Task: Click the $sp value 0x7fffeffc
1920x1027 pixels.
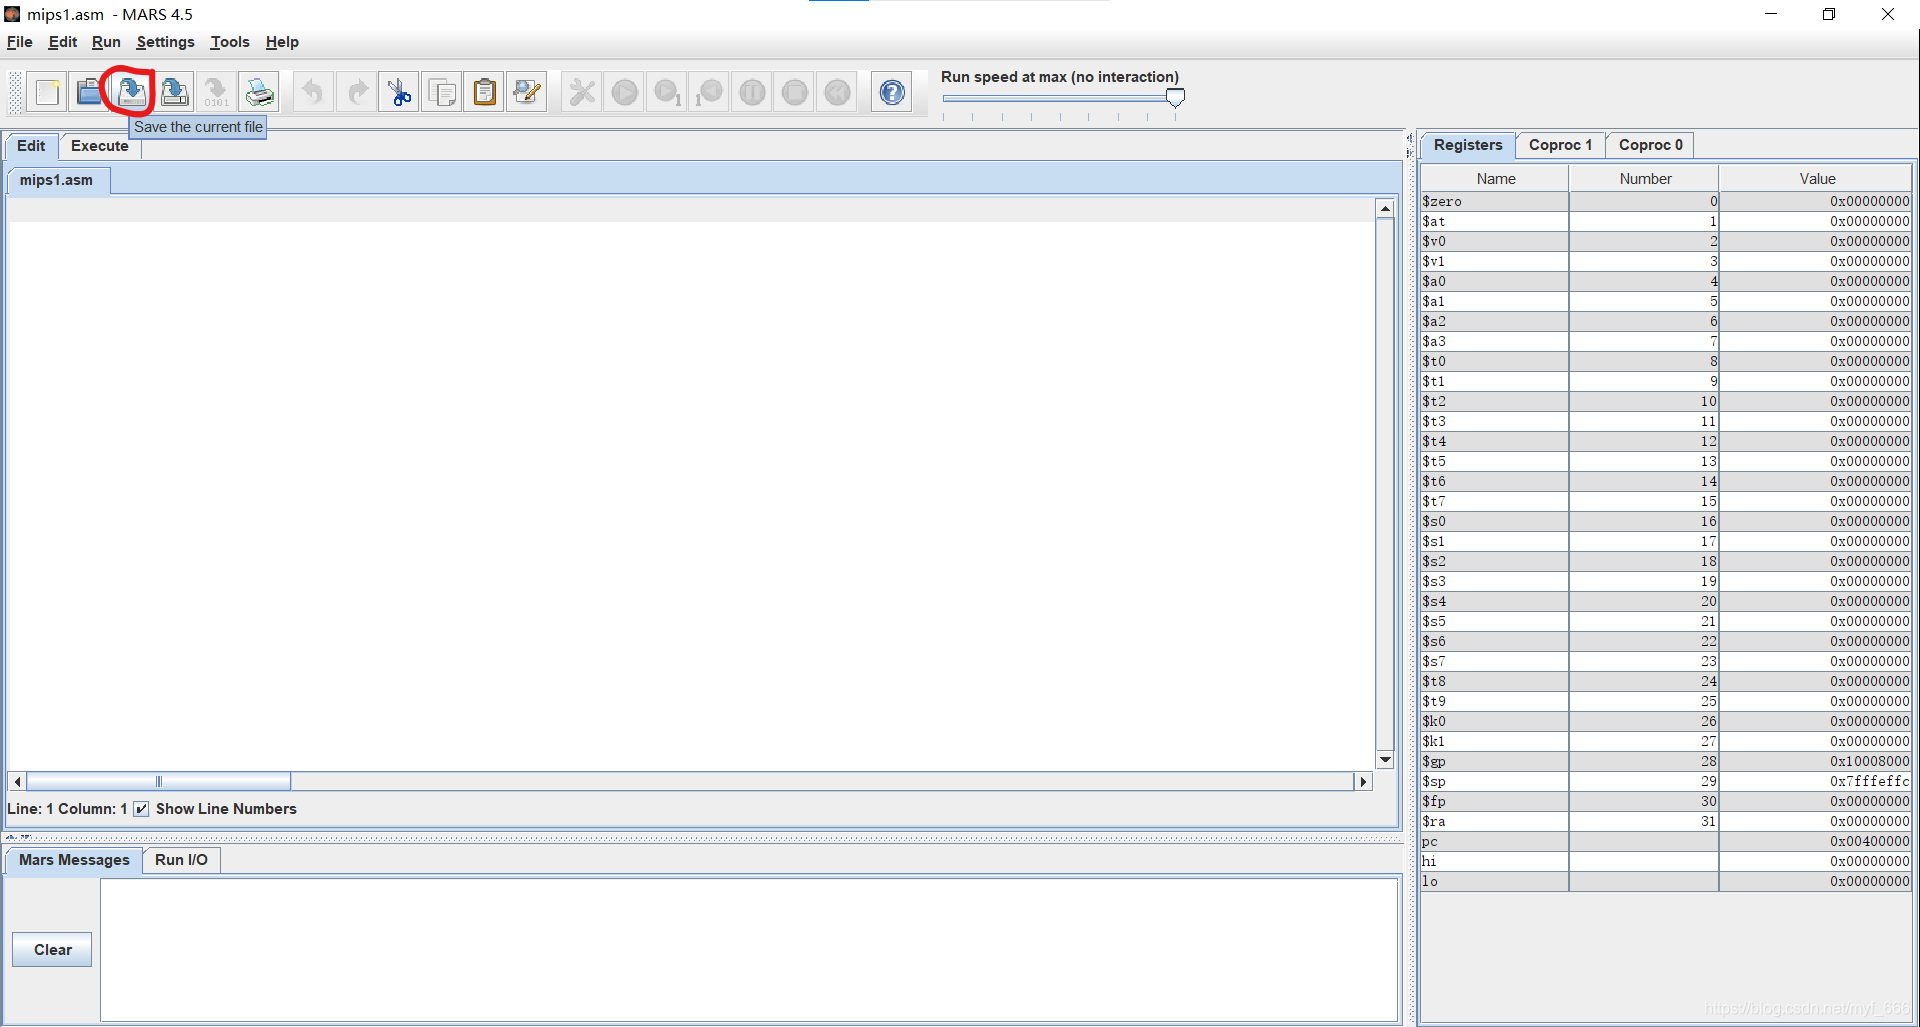Action: pos(1870,781)
